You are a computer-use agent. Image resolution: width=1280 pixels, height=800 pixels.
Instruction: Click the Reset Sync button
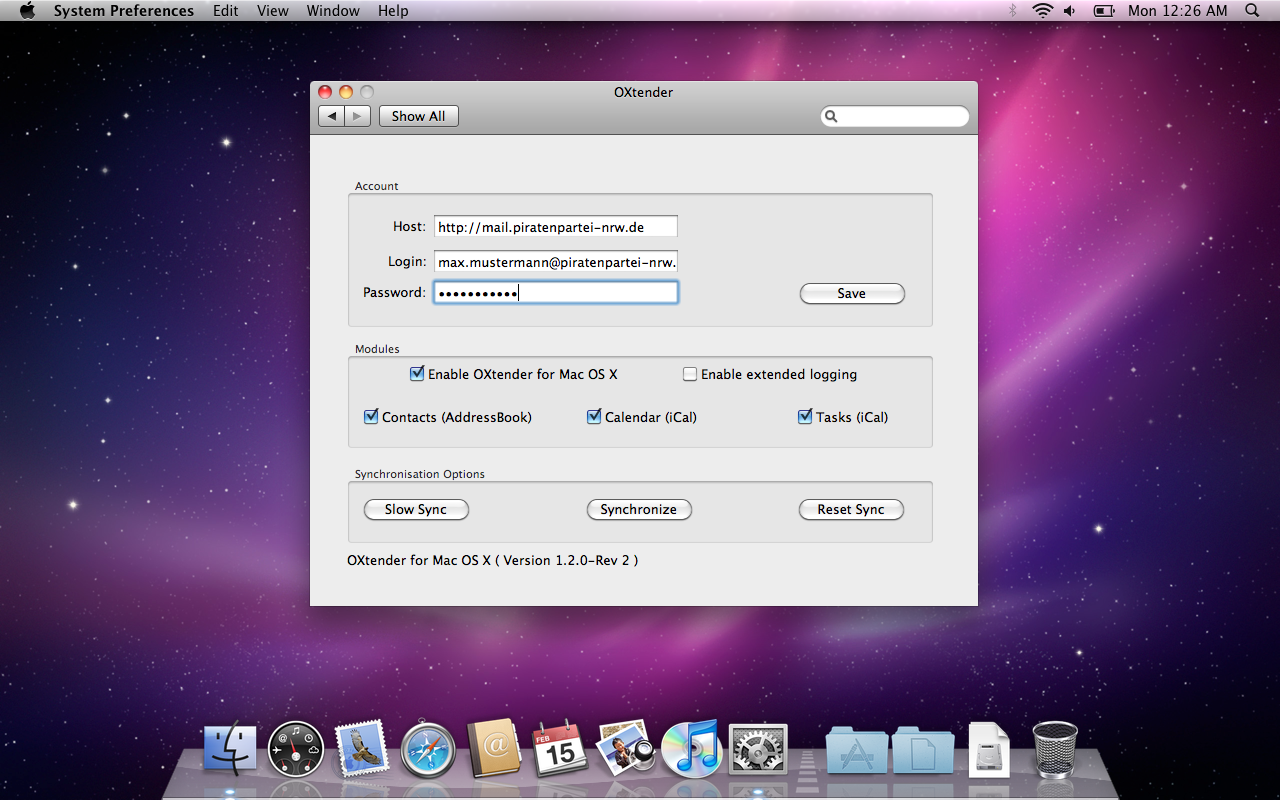(x=850, y=510)
